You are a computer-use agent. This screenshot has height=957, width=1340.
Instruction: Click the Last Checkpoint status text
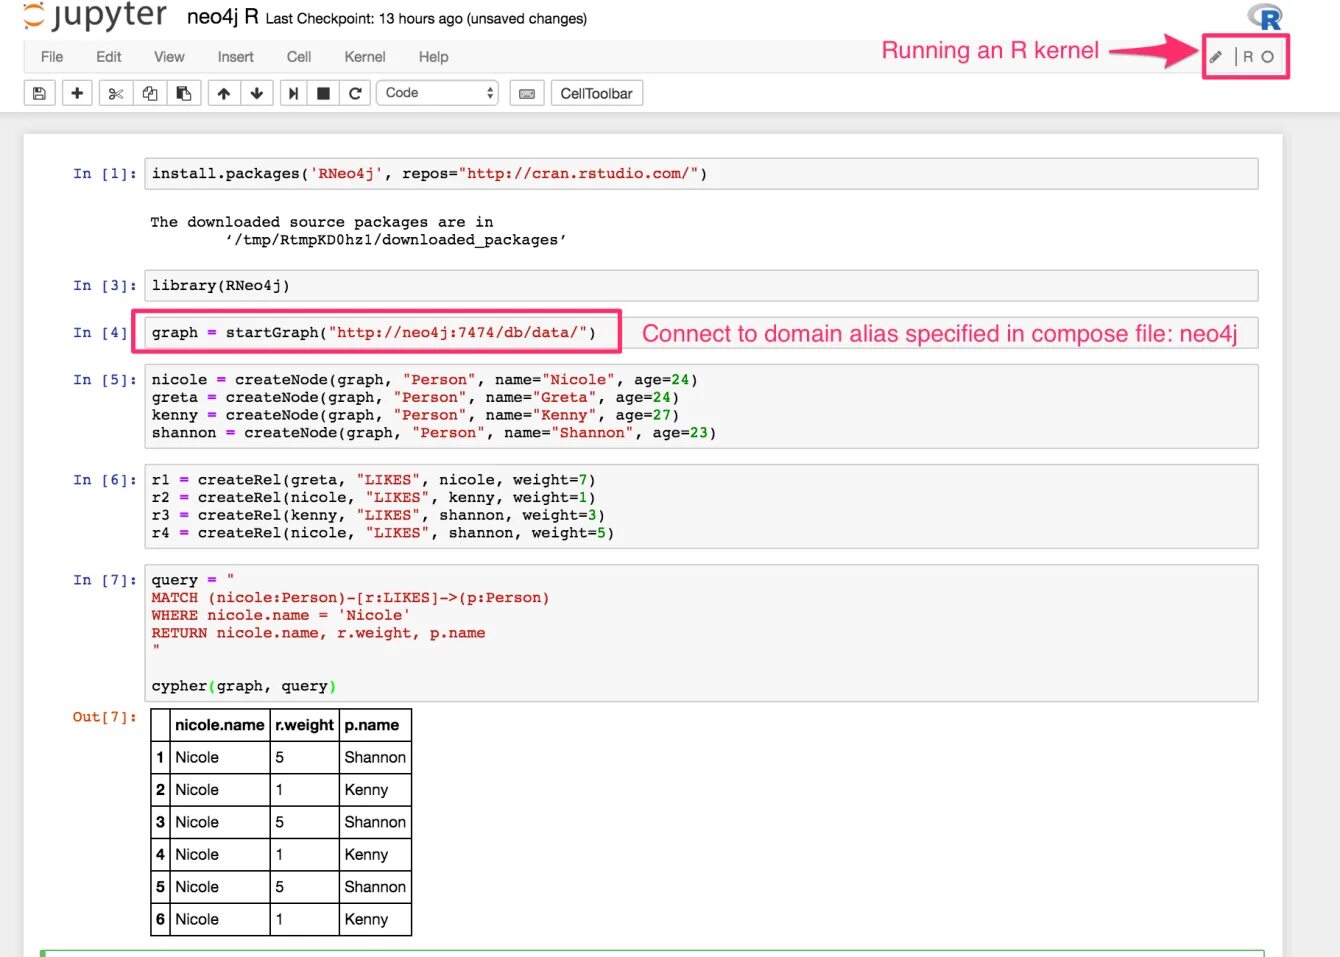426,19
